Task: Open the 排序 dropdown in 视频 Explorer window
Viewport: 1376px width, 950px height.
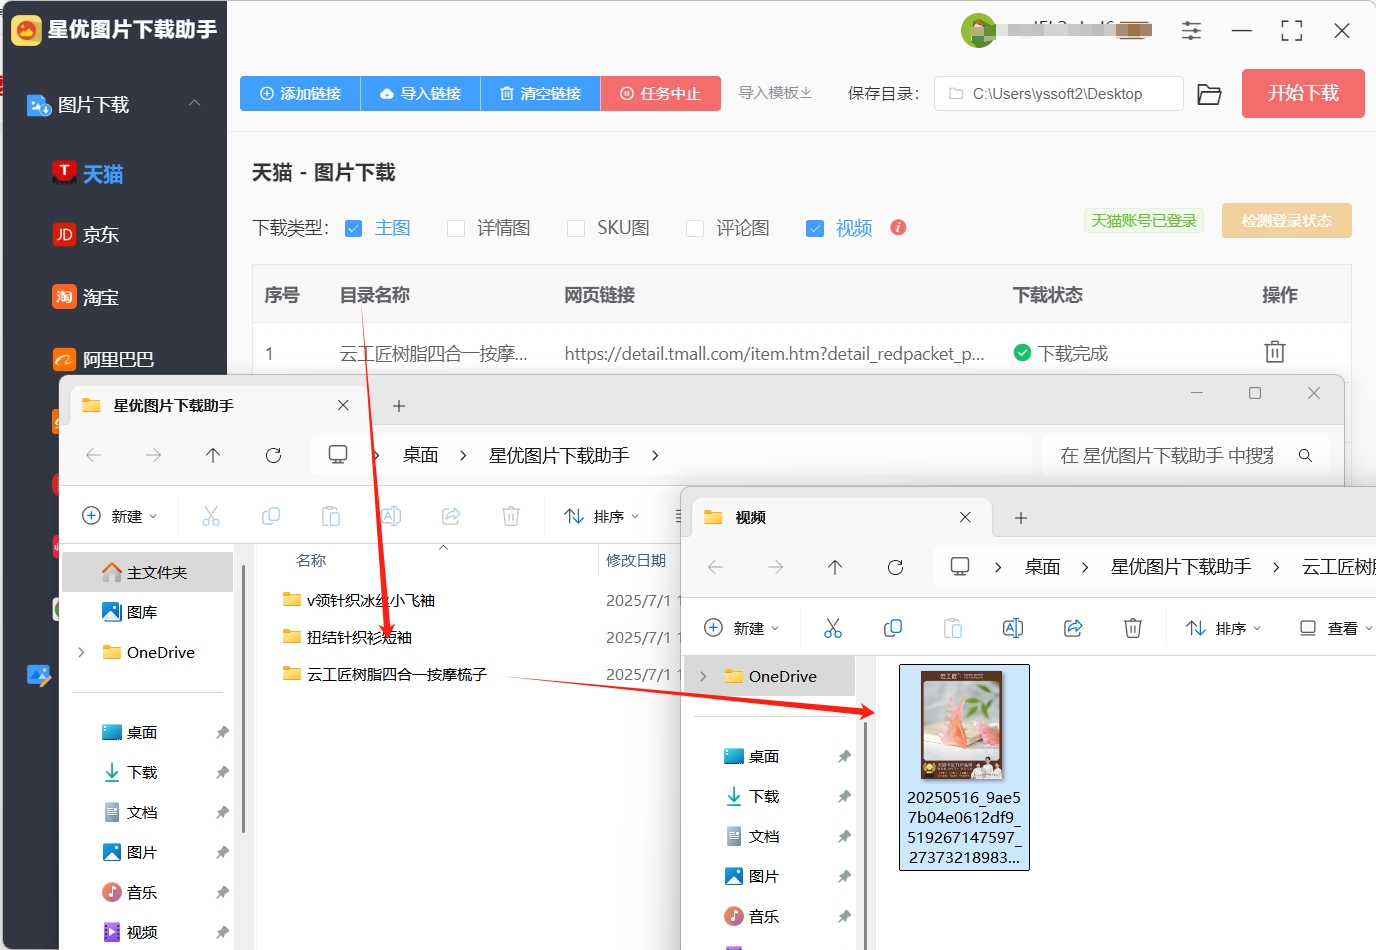Action: point(1224,628)
